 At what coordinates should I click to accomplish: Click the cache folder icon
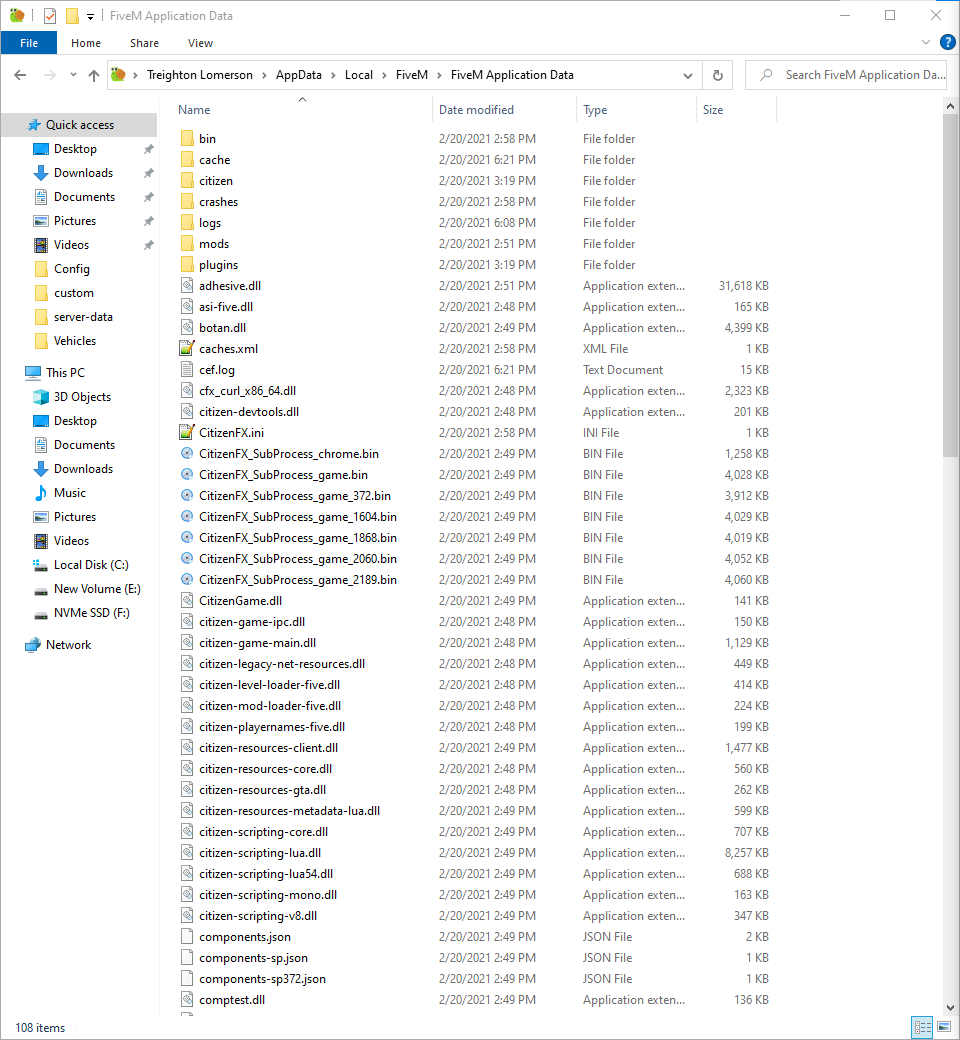(x=187, y=160)
